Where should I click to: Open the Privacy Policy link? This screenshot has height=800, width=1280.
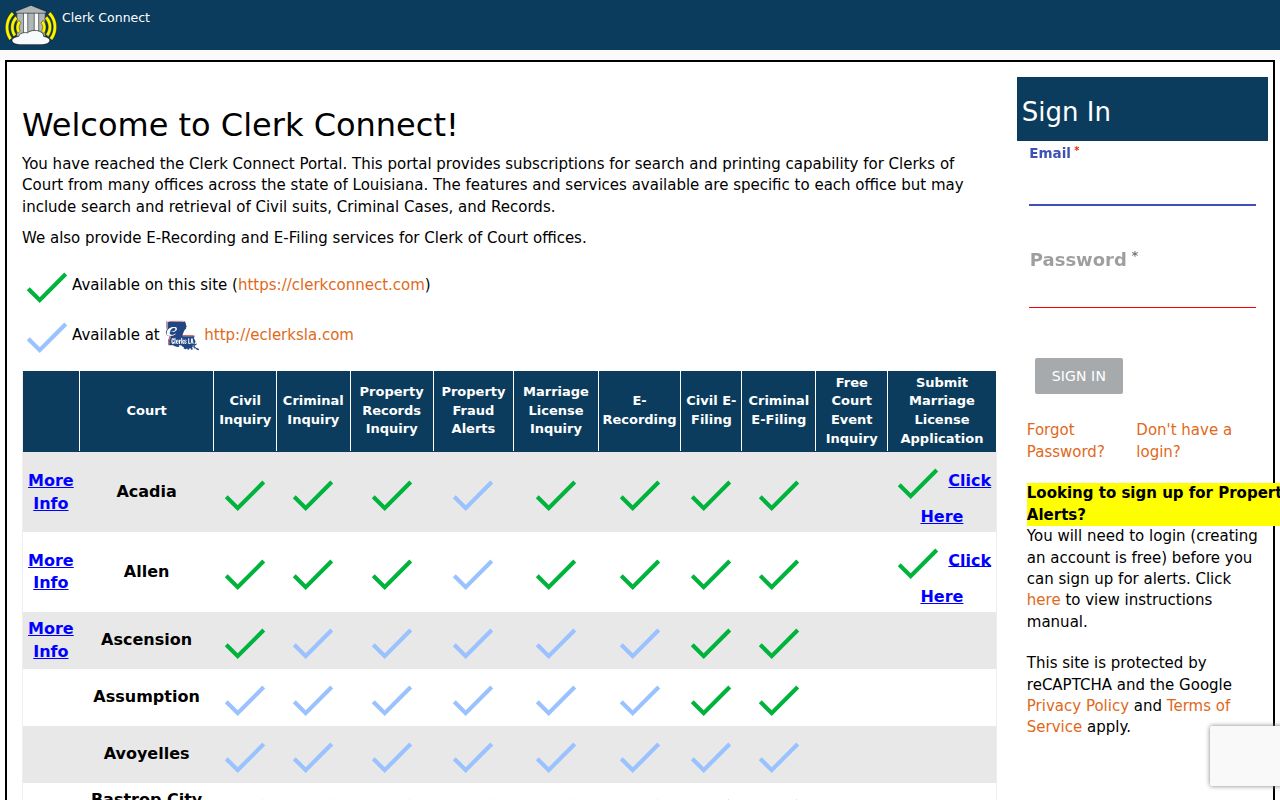click(x=1078, y=706)
